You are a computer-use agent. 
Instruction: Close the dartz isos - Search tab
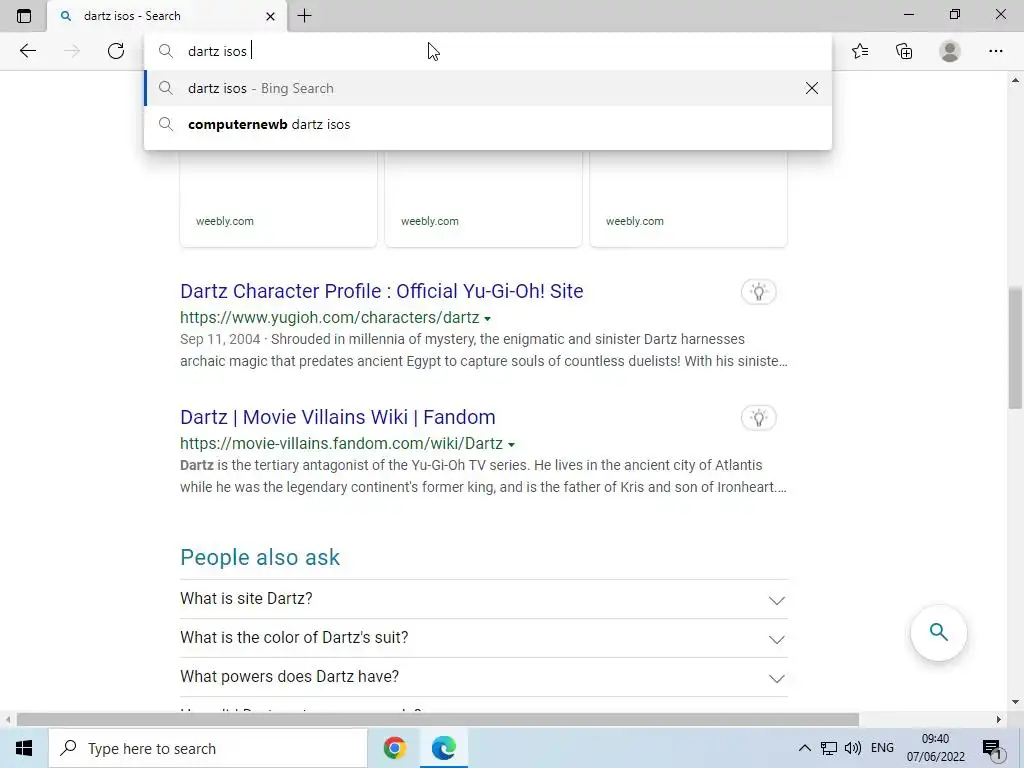pyautogui.click(x=270, y=16)
